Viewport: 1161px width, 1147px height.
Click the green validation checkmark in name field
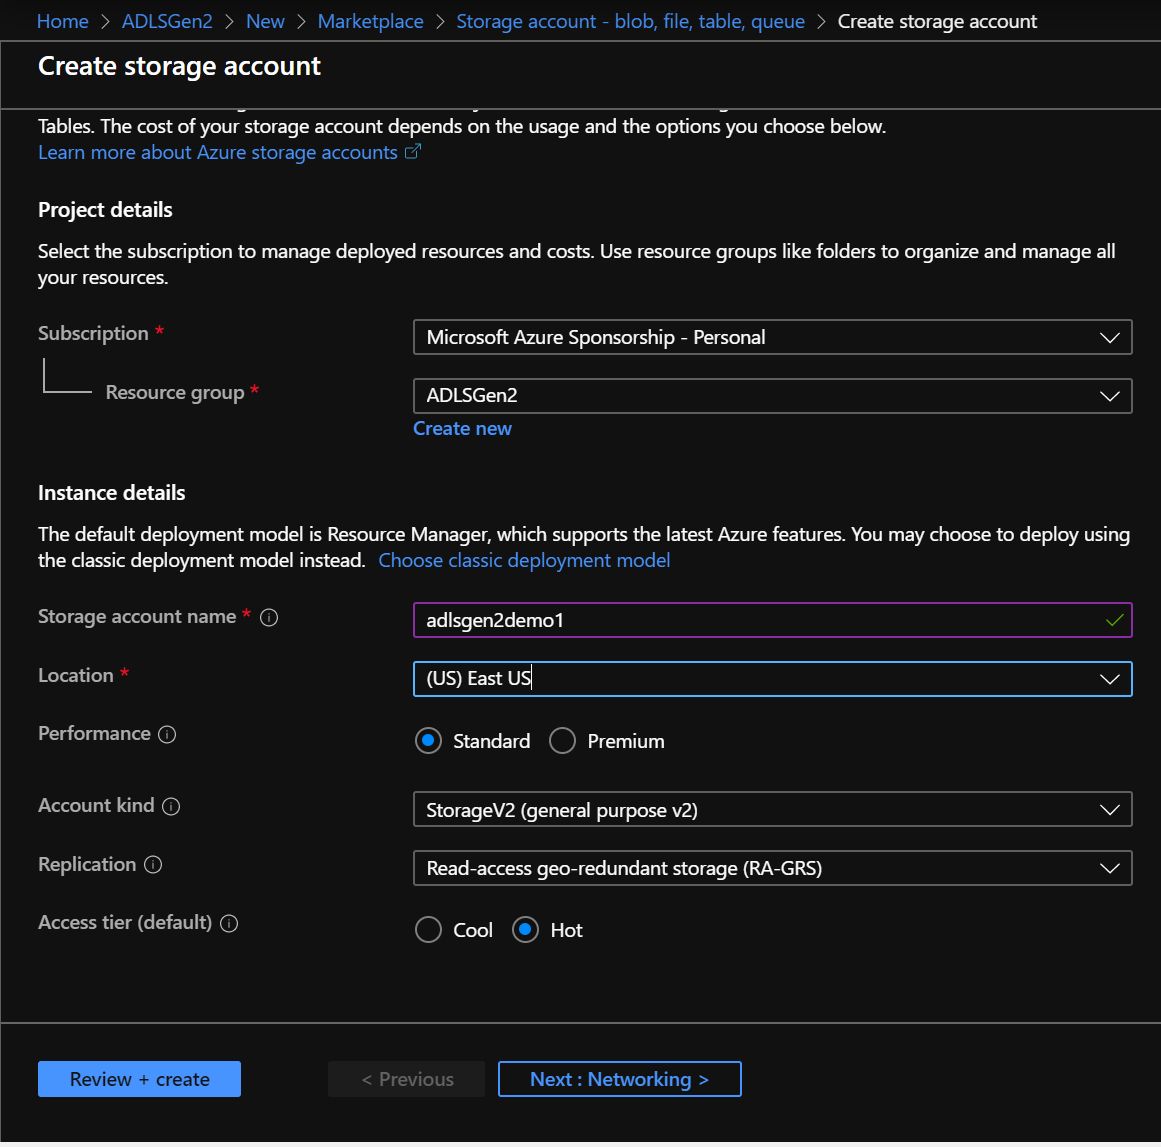1114,620
